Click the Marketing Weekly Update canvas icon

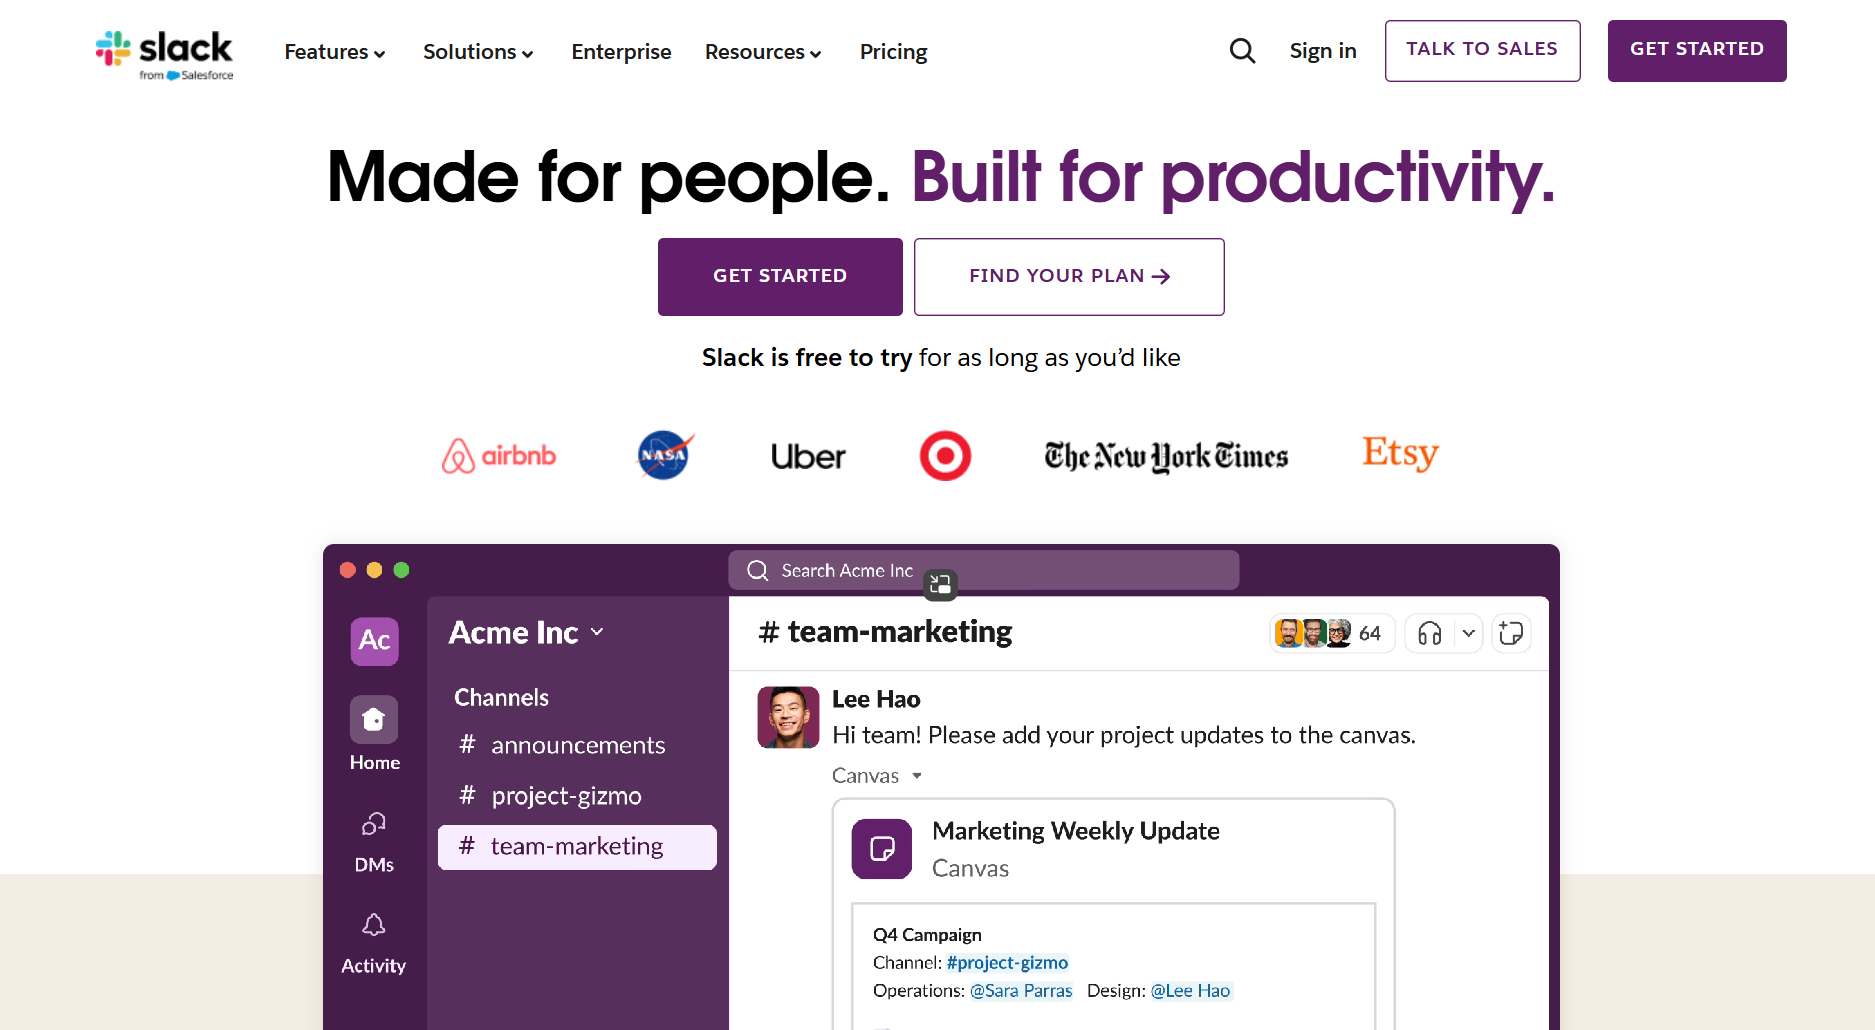(881, 849)
